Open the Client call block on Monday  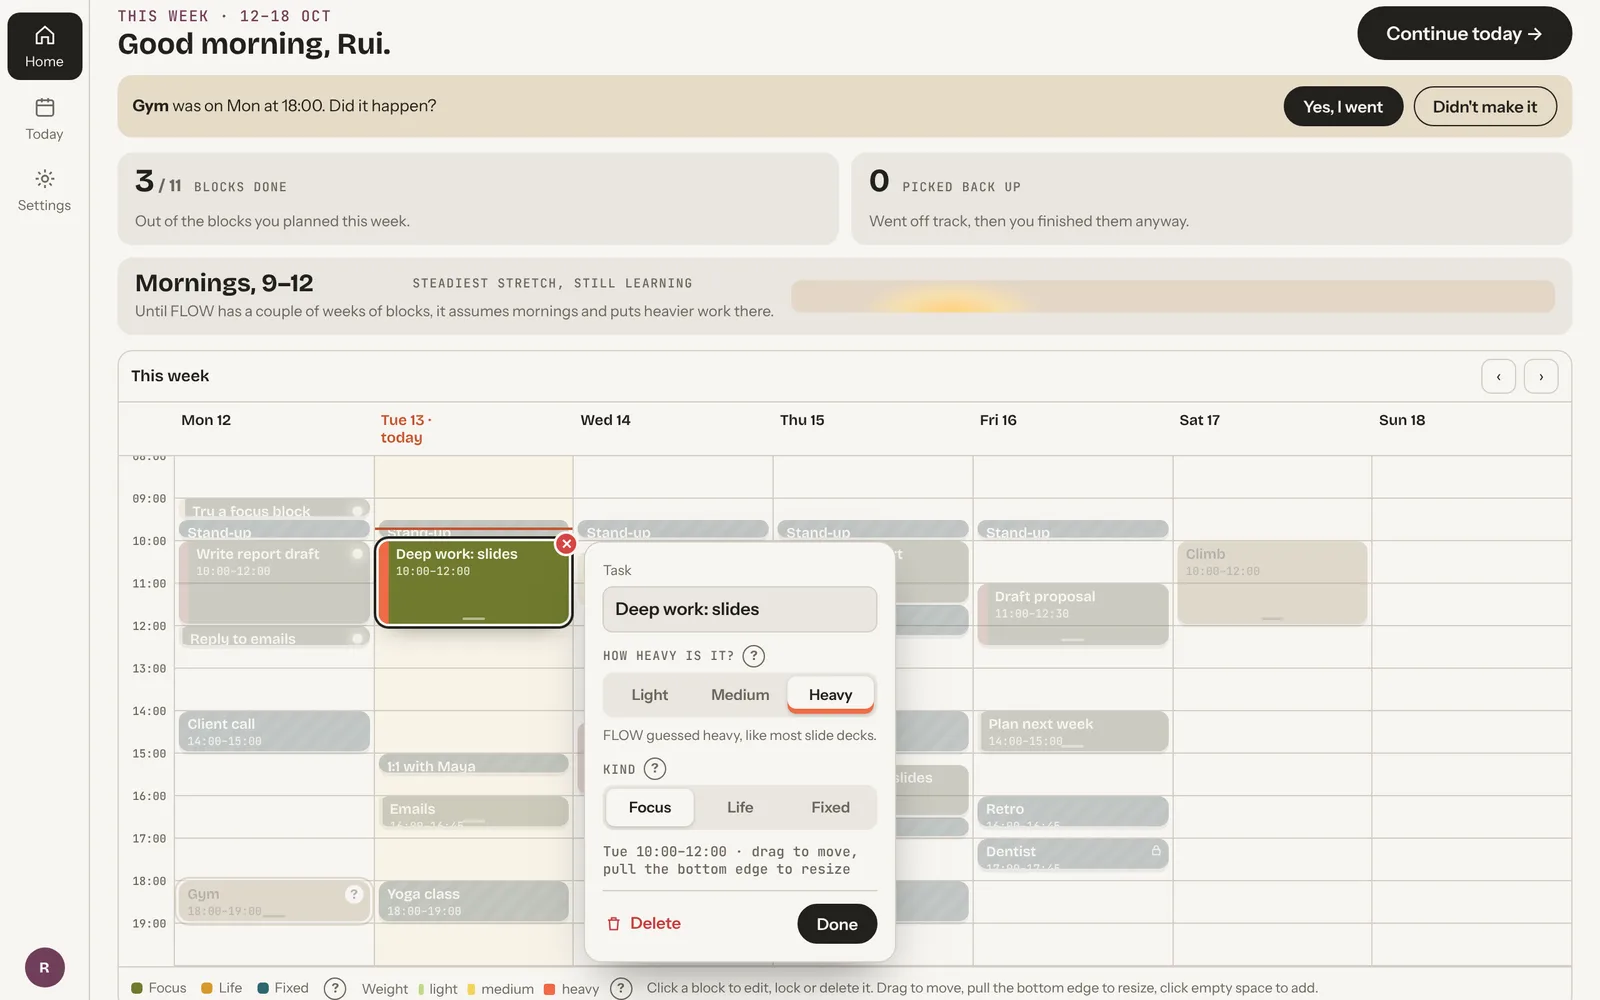point(274,731)
